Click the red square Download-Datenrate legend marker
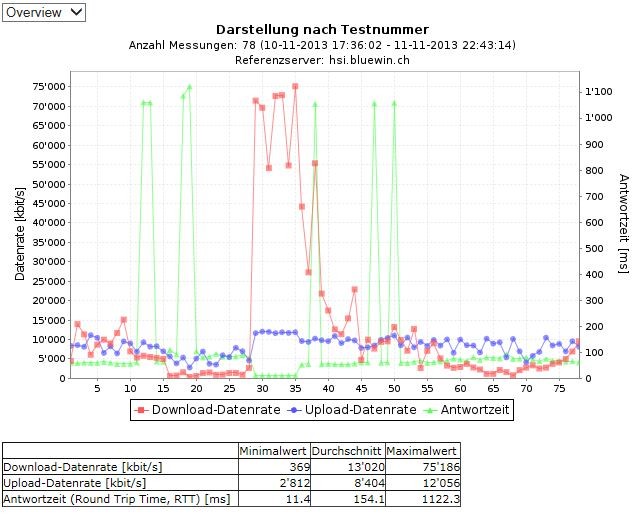643x525 pixels. (x=142, y=410)
